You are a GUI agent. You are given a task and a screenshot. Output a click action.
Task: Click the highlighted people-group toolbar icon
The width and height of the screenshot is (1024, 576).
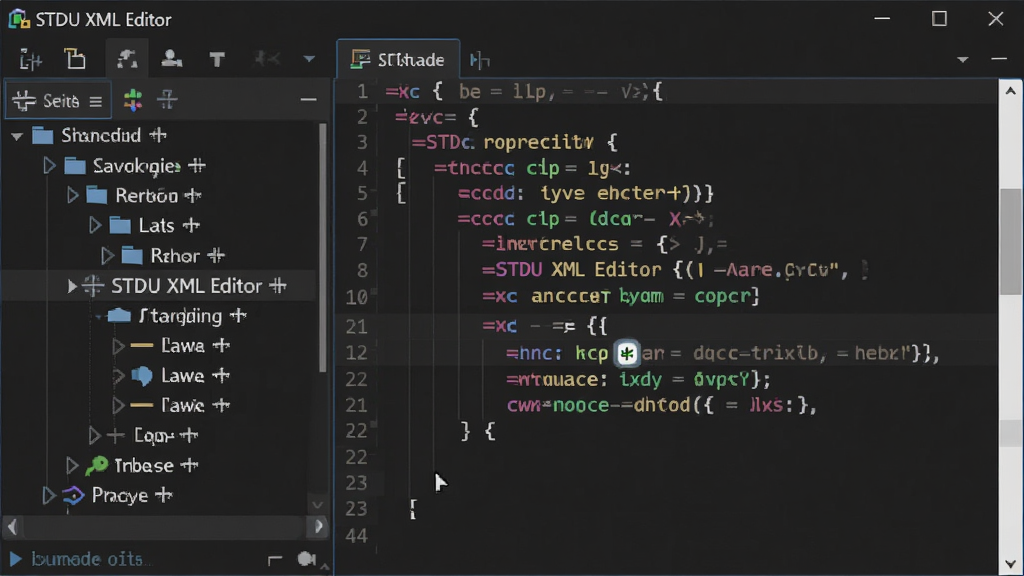click(127, 59)
